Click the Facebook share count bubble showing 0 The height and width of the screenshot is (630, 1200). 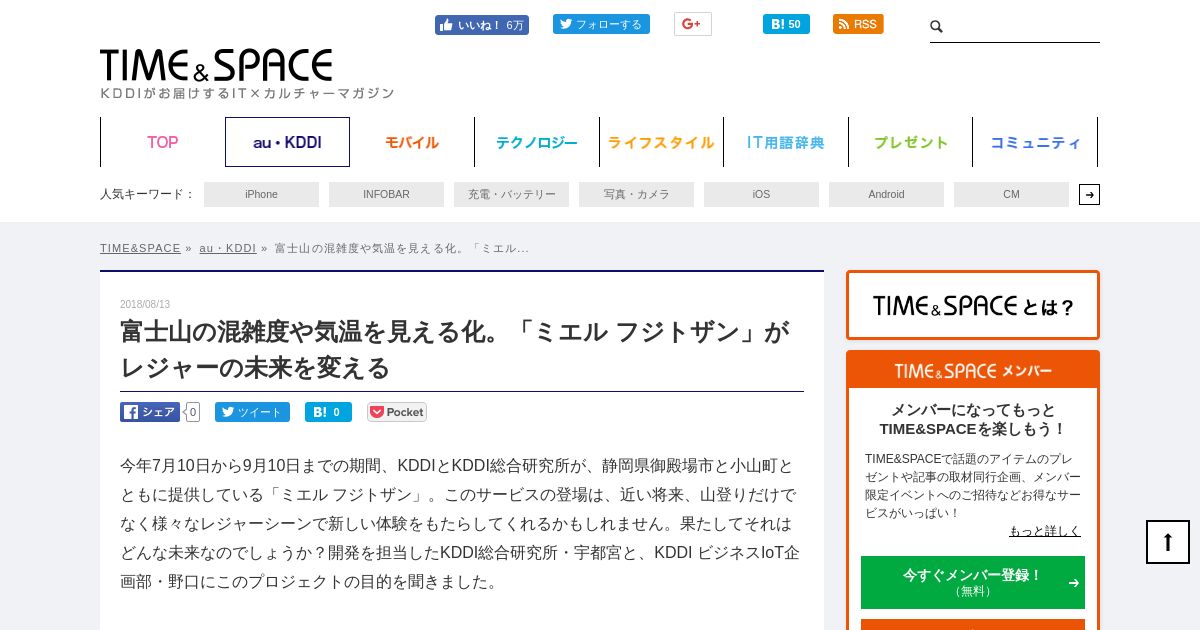(x=192, y=412)
